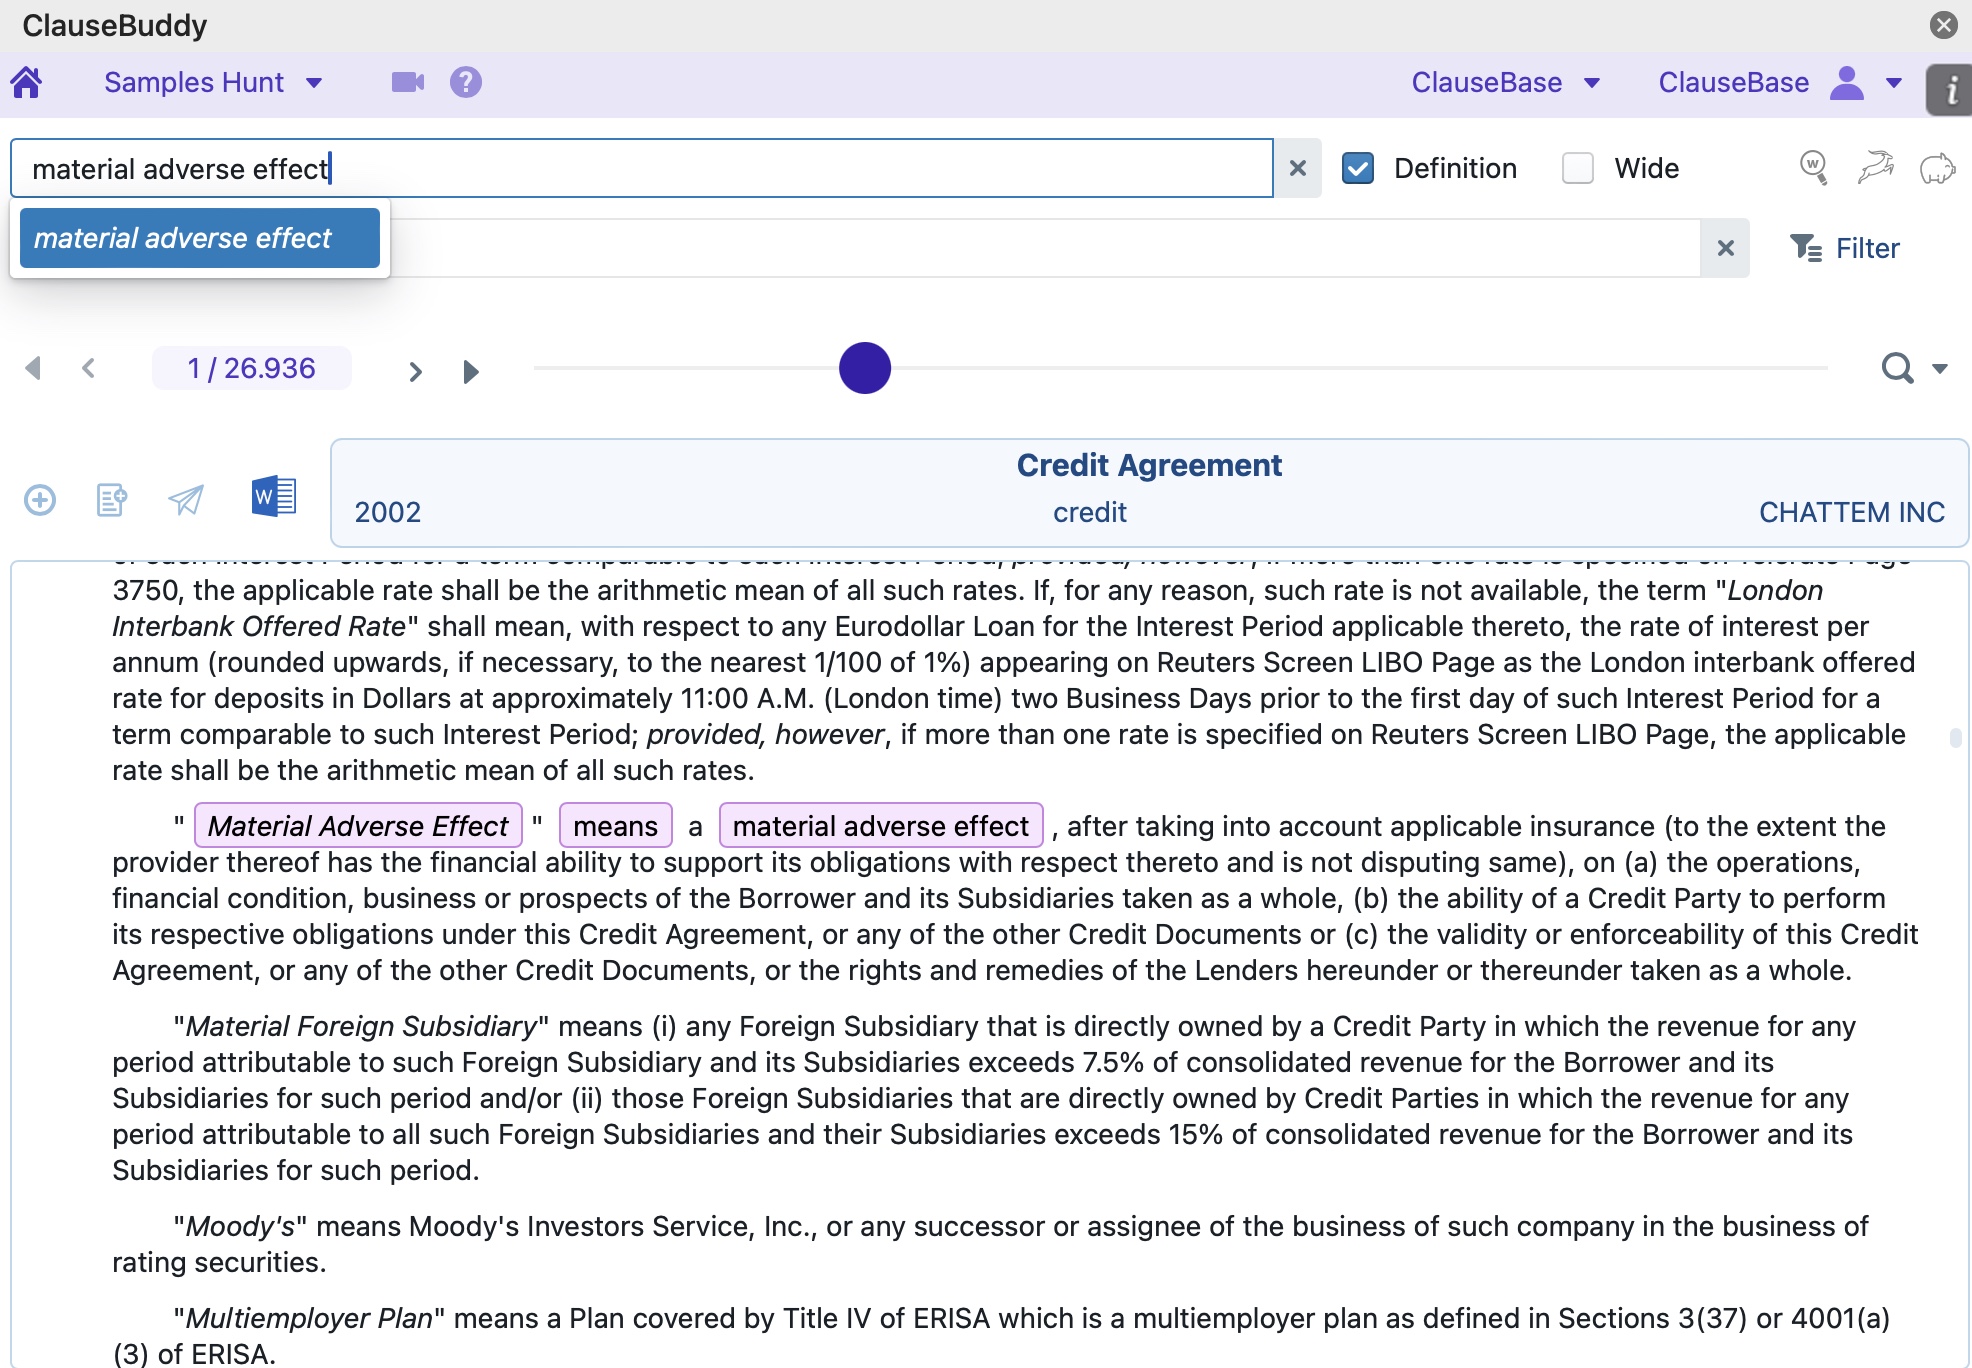Enable the Wide checkbox

pyautogui.click(x=1578, y=168)
